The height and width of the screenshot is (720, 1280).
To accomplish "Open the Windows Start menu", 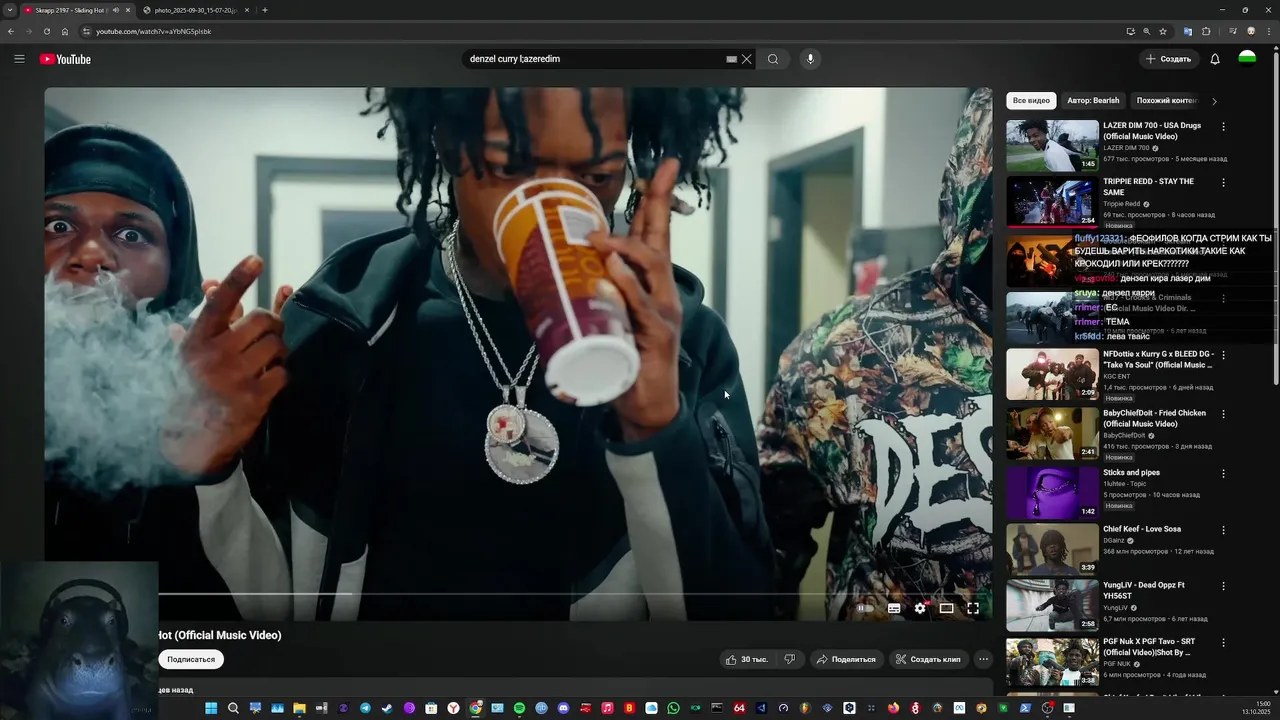I will click(211, 708).
